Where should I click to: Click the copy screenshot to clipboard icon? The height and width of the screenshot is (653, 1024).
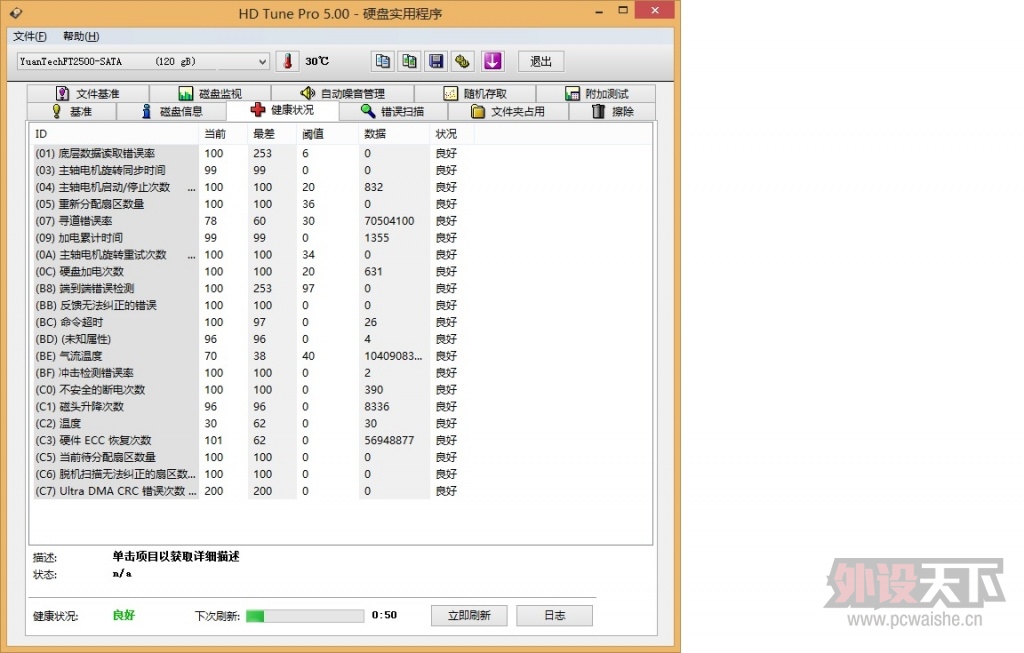[409, 61]
